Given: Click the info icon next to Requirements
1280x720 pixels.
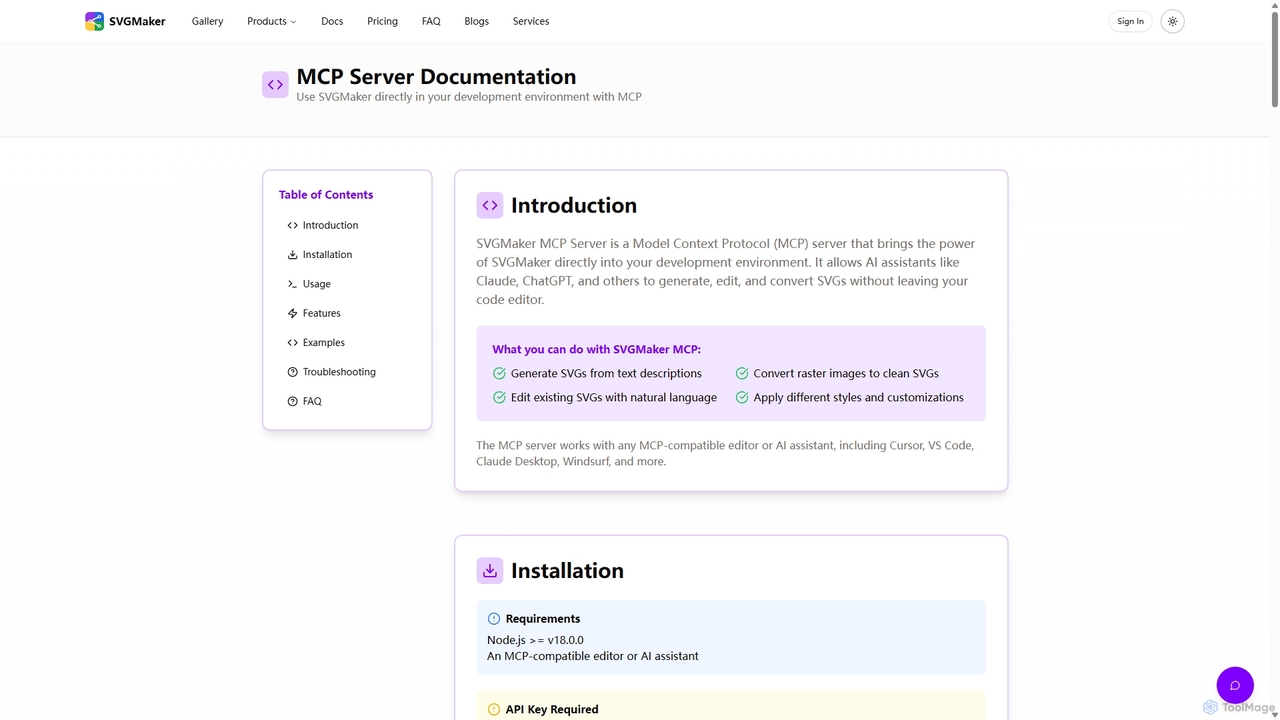Looking at the screenshot, I should click(x=493, y=619).
